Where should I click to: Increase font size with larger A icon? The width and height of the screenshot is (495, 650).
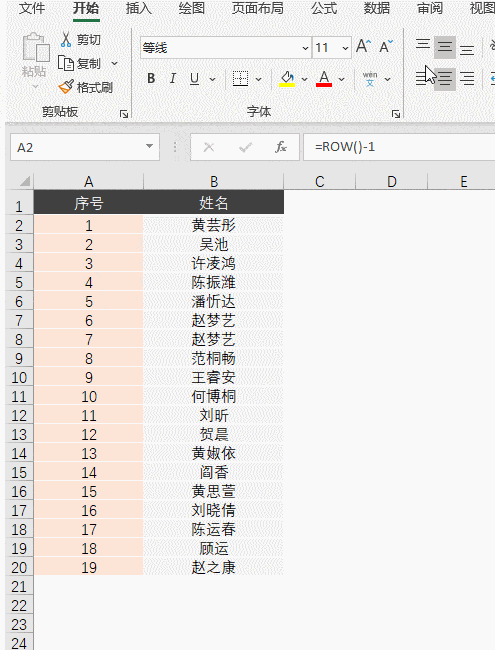click(x=364, y=46)
